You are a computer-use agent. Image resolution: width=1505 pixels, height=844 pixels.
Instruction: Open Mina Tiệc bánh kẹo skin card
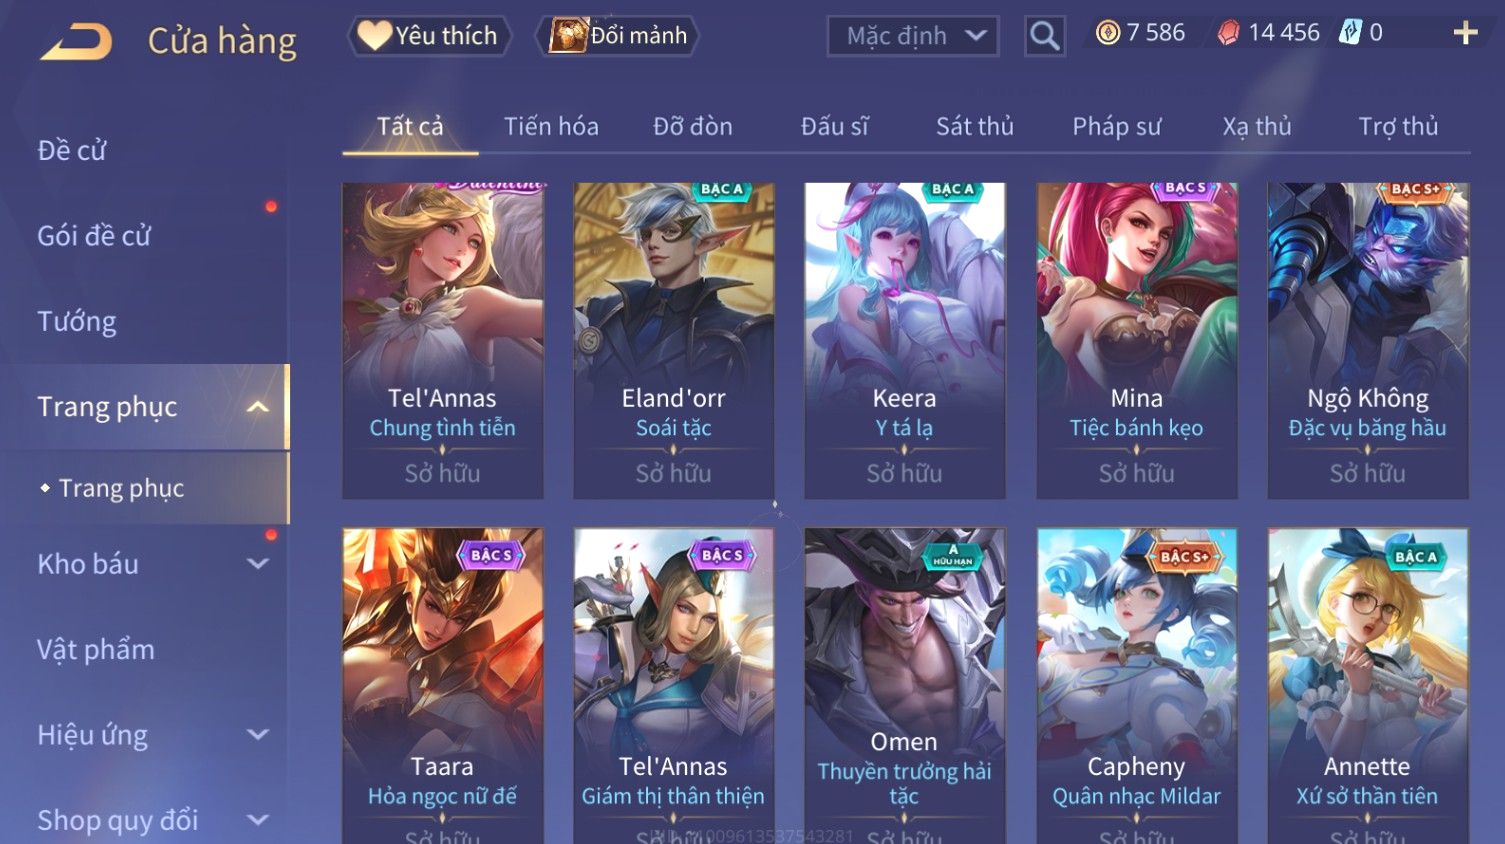coord(1137,340)
